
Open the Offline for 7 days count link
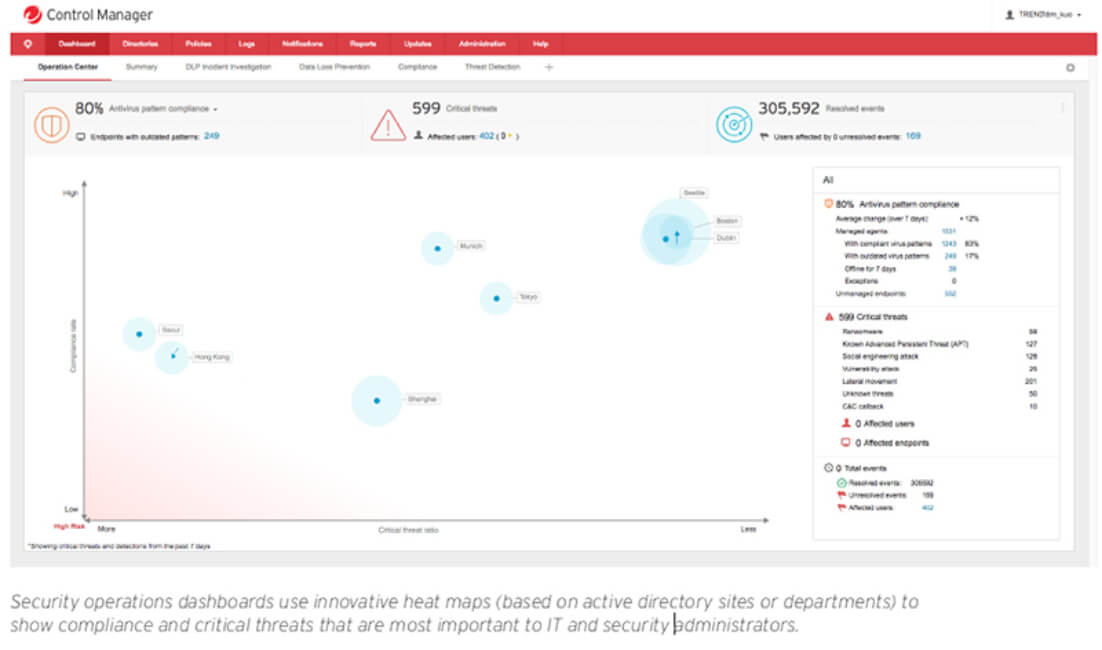coord(952,268)
